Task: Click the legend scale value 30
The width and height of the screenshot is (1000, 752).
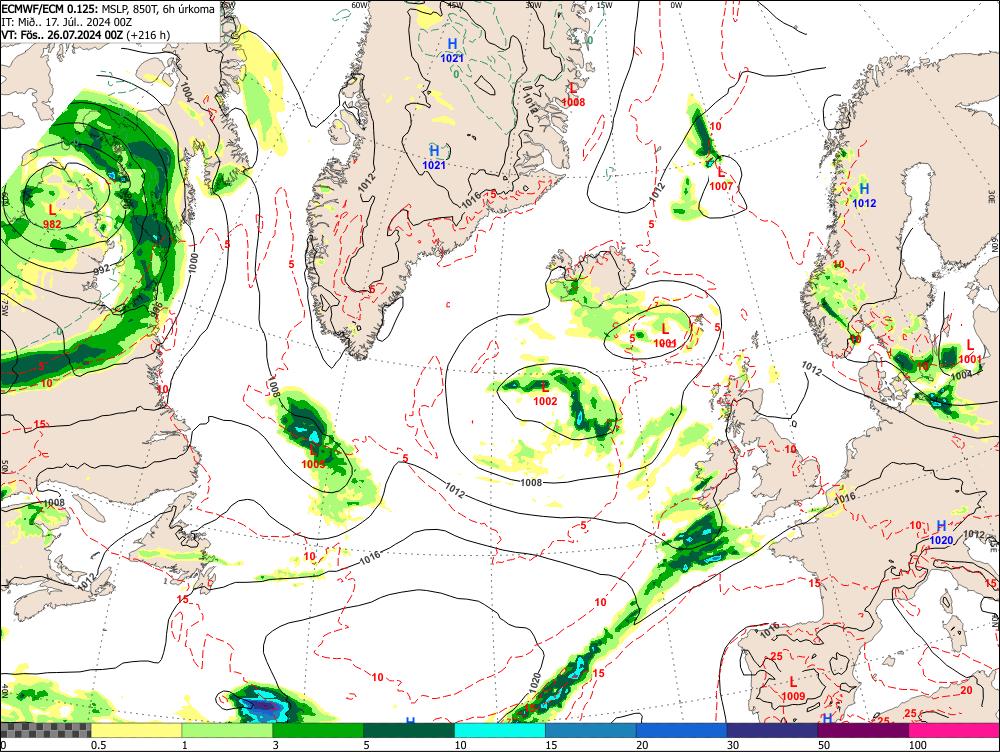Action: (x=733, y=745)
